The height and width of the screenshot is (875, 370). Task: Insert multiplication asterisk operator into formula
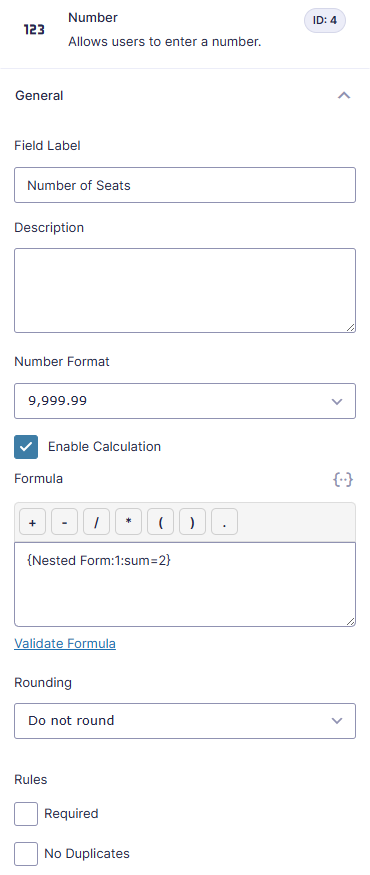click(x=129, y=523)
